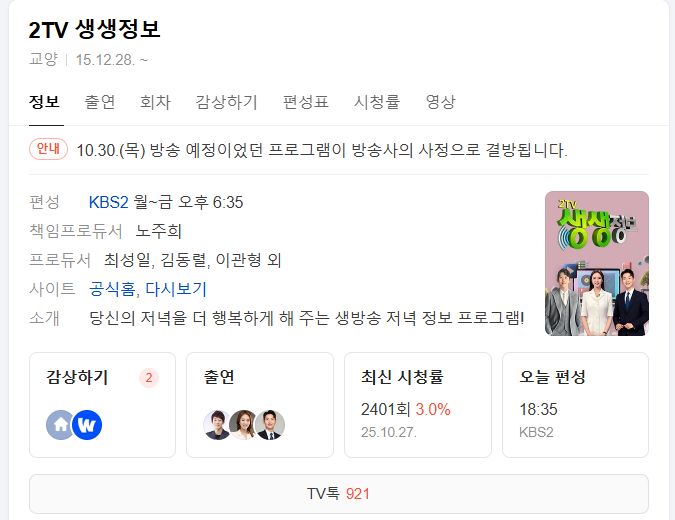Viewport: 675px width, 520px height.
Task: Open the 오늘 편성 schedule card
Action: point(576,405)
